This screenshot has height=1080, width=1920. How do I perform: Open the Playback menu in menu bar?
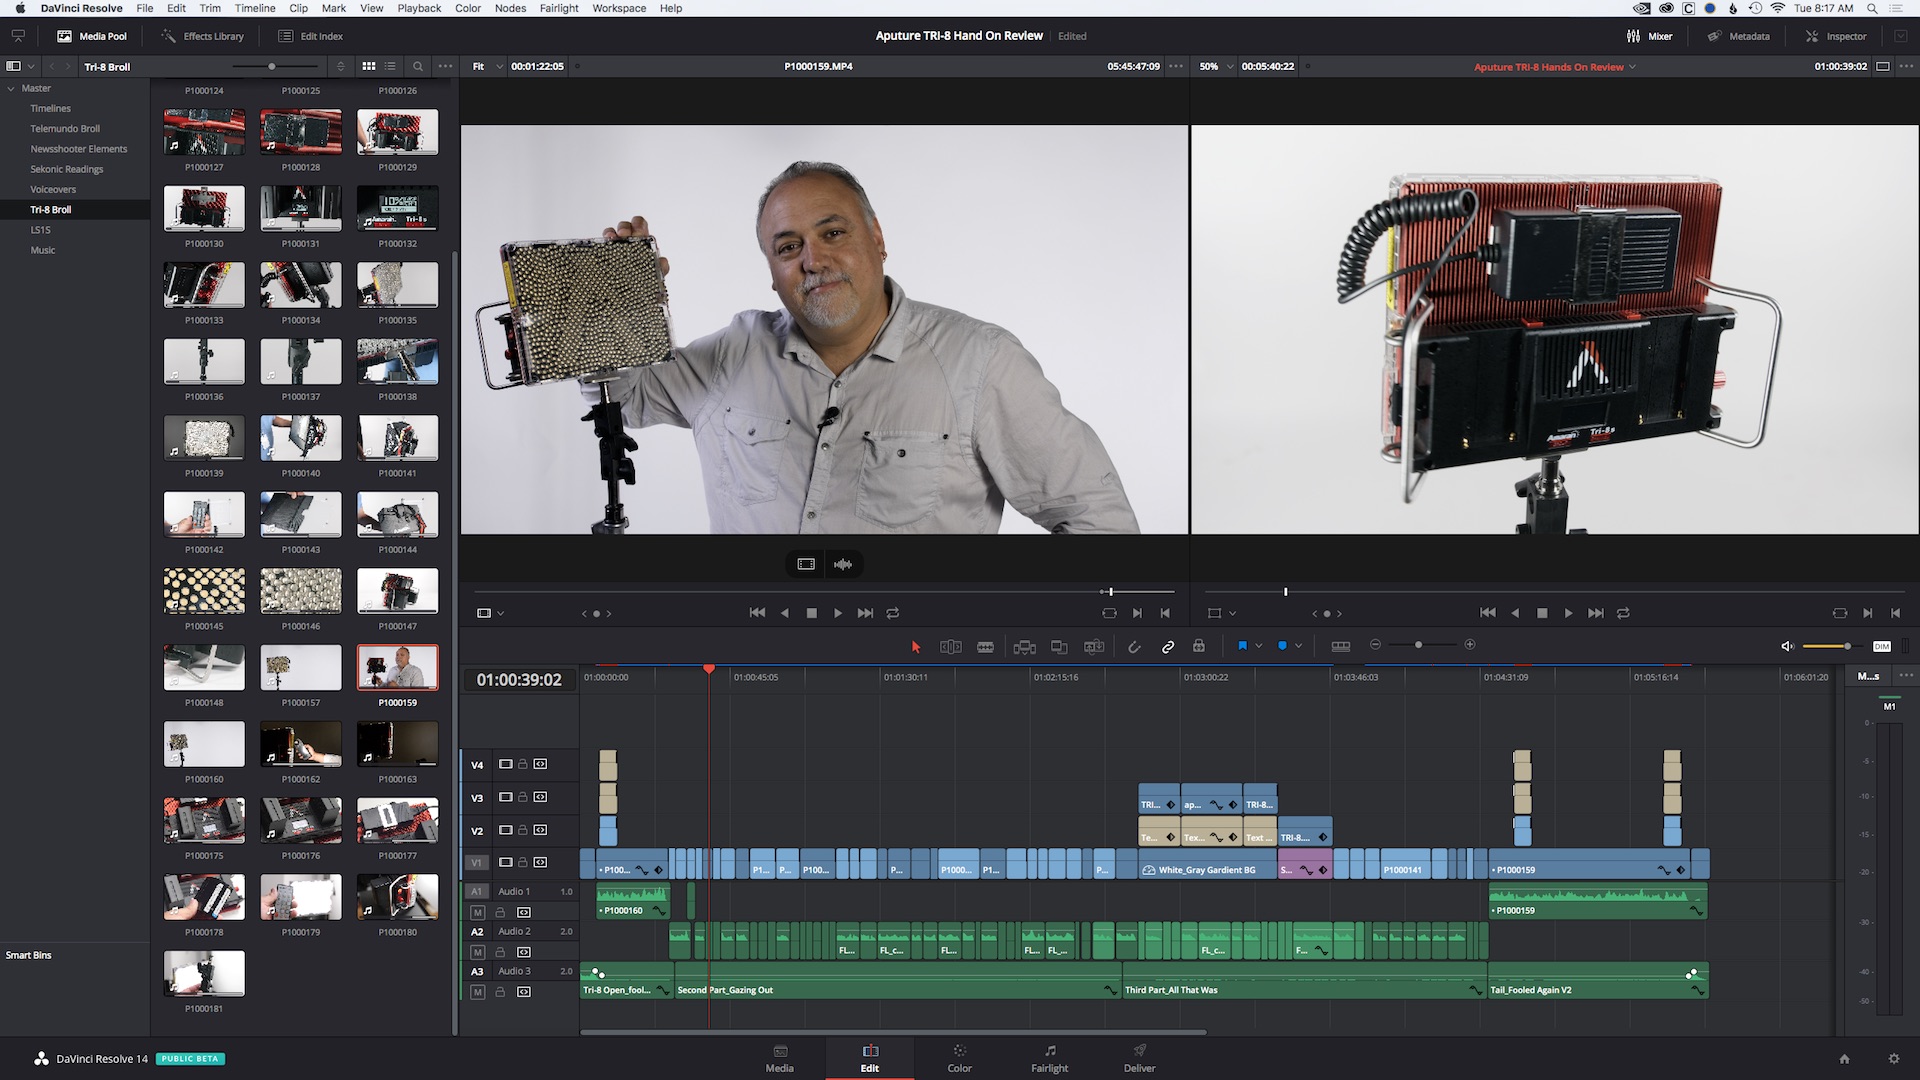click(418, 7)
